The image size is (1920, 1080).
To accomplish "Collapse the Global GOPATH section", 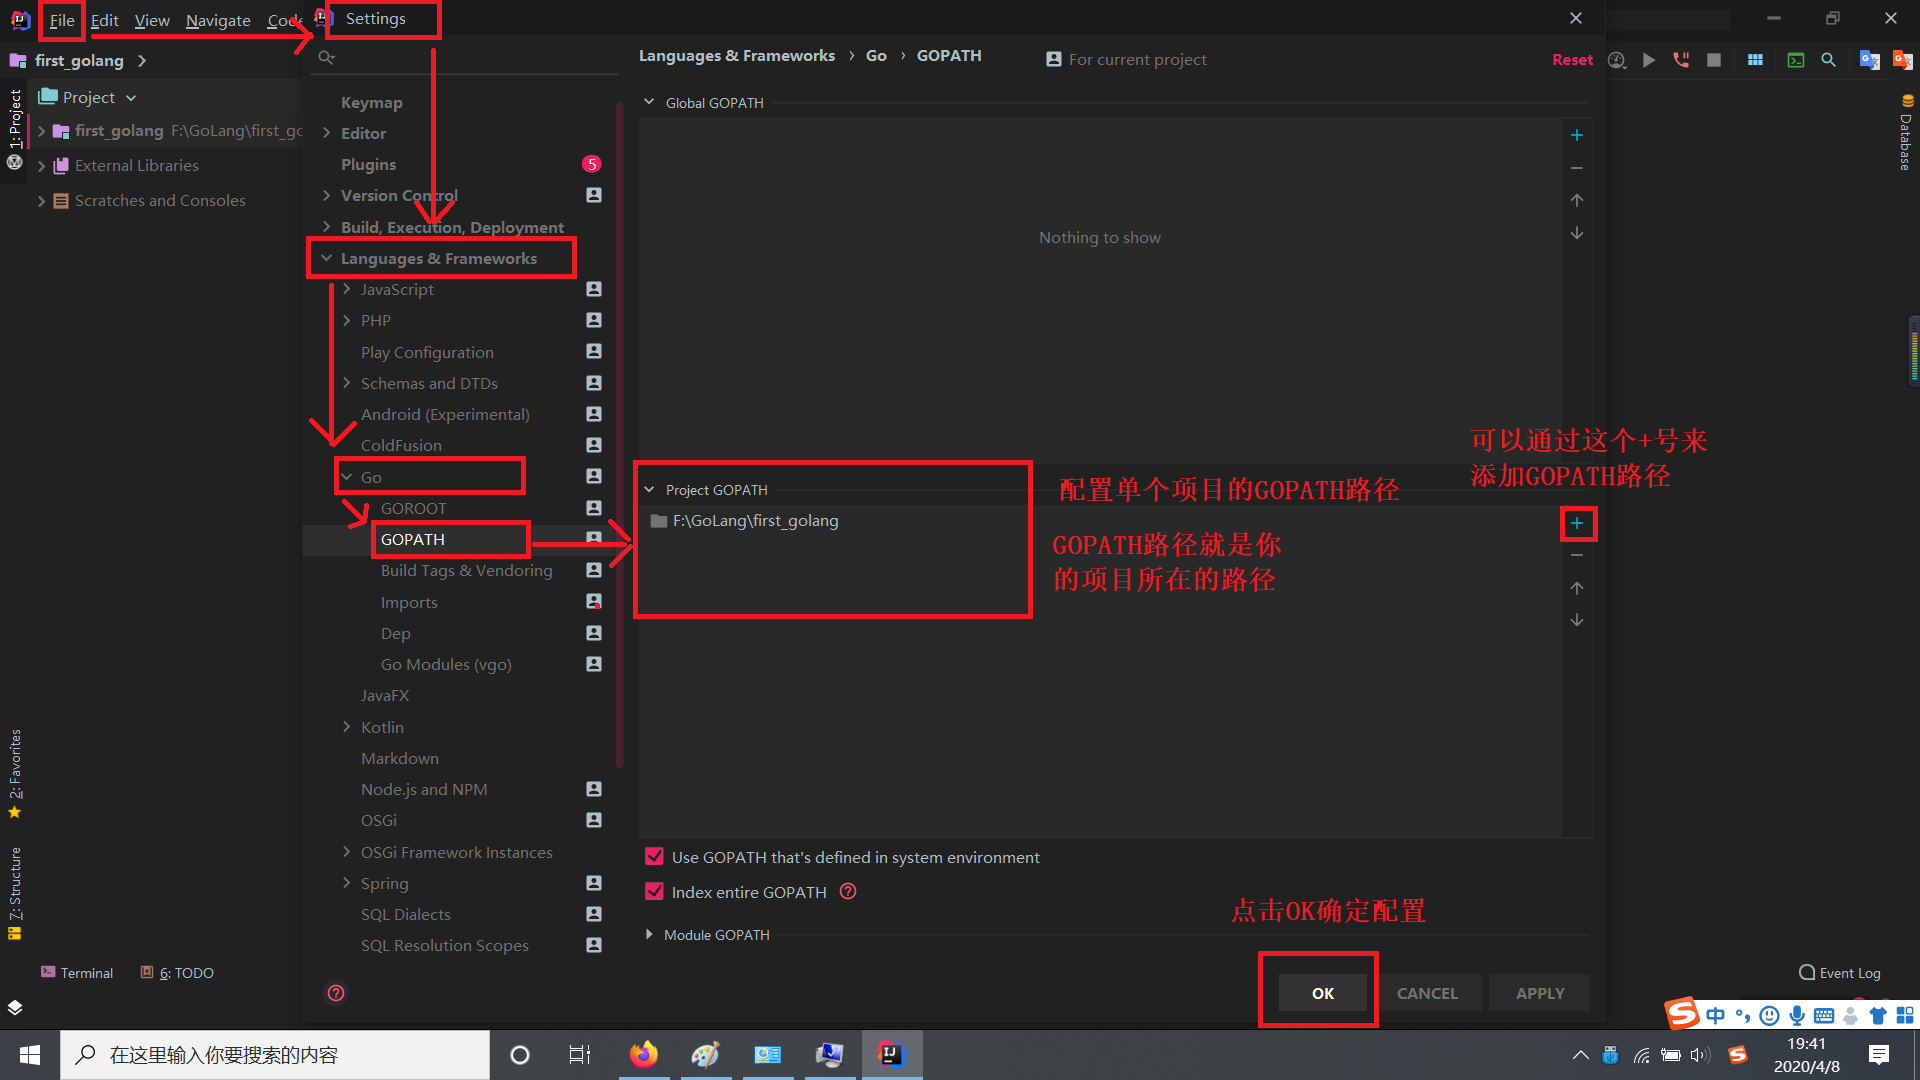I will click(x=649, y=102).
